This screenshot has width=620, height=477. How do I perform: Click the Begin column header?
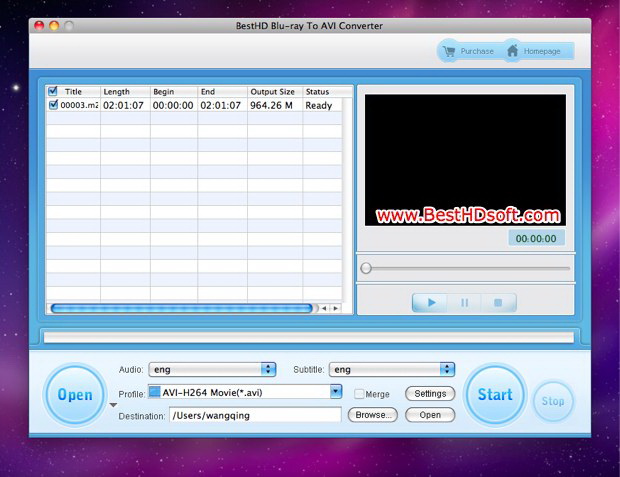174,91
